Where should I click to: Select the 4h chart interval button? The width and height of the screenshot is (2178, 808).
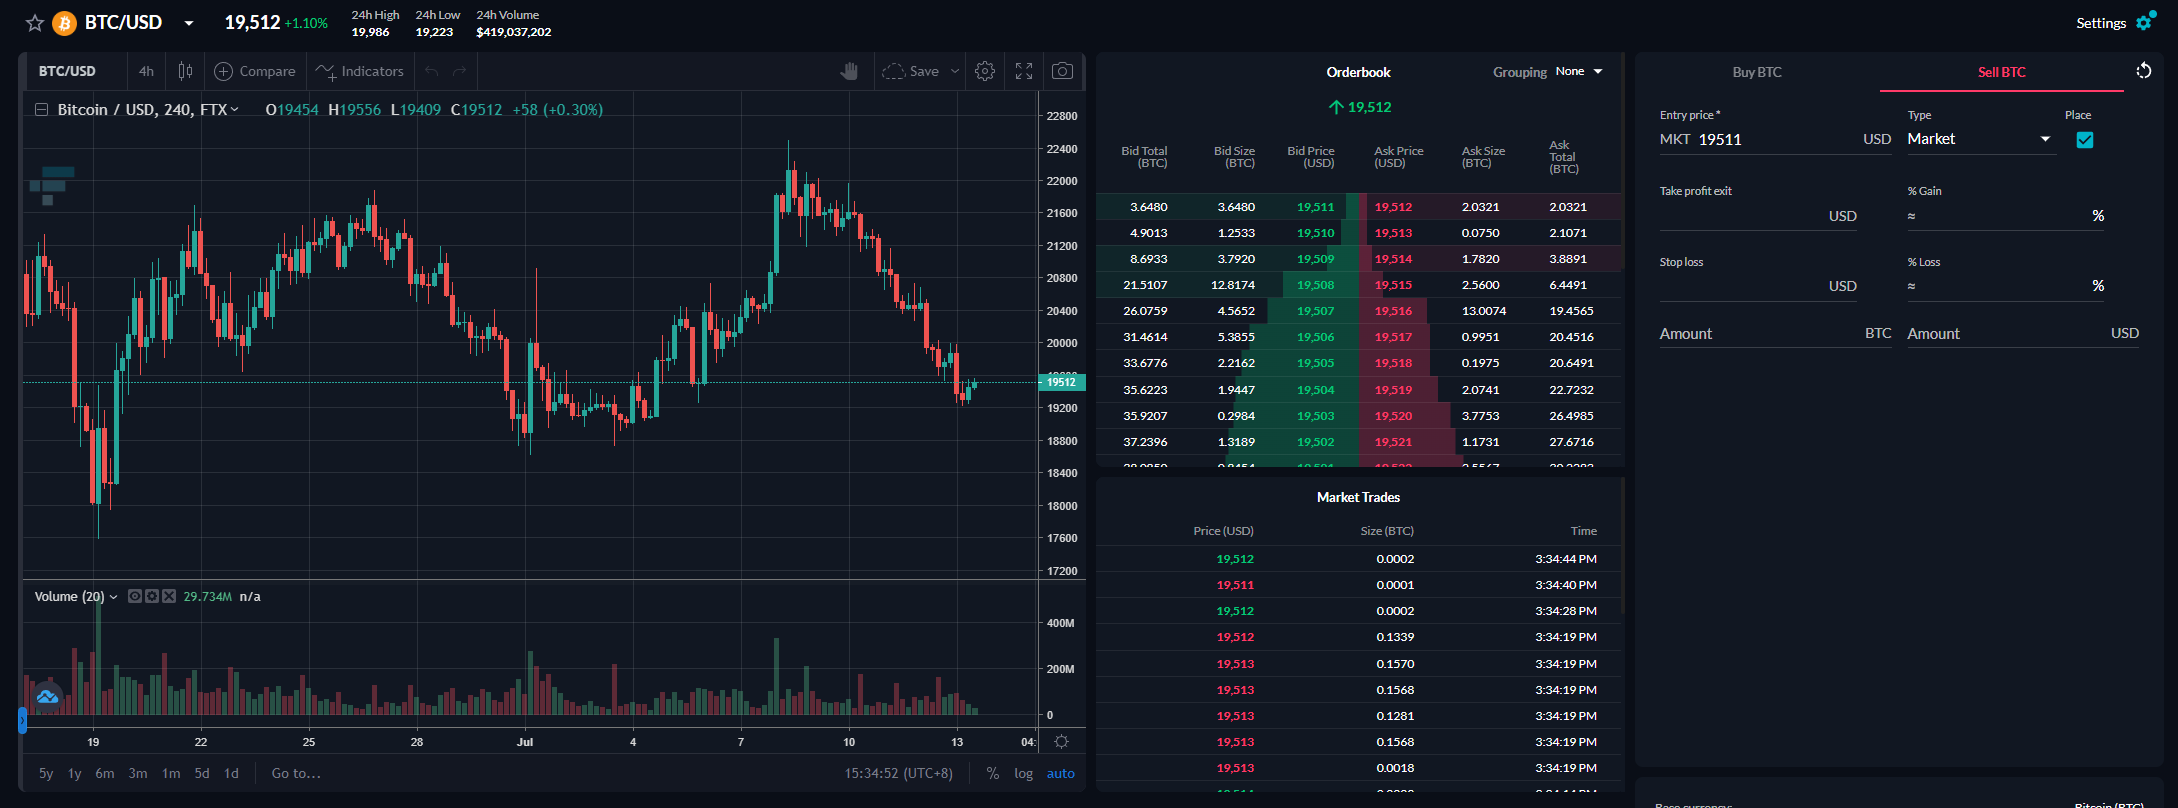[x=146, y=72]
